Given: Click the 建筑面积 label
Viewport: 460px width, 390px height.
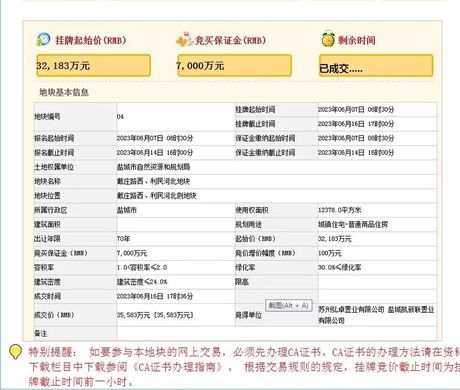Looking at the screenshot, I should [47, 224].
